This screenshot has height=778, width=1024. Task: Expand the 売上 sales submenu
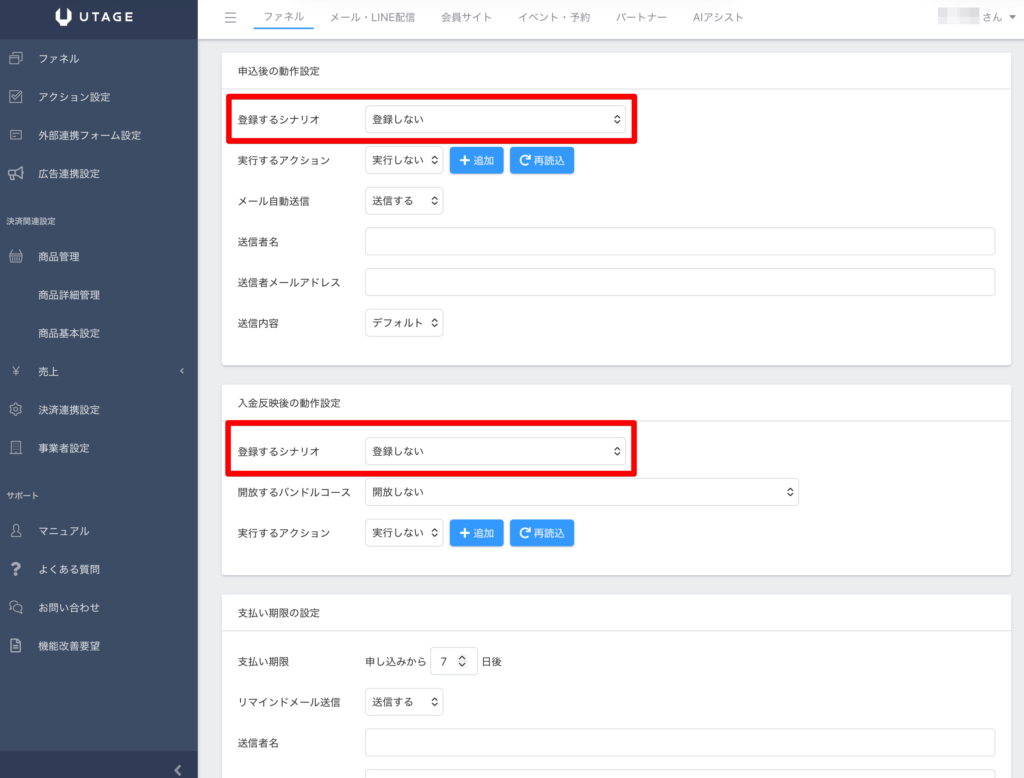[181, 372]
